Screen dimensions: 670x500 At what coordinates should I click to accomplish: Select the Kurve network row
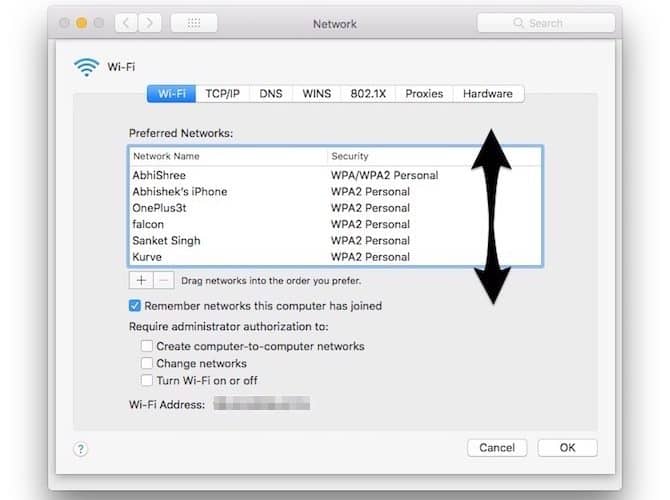coord(335,257)
